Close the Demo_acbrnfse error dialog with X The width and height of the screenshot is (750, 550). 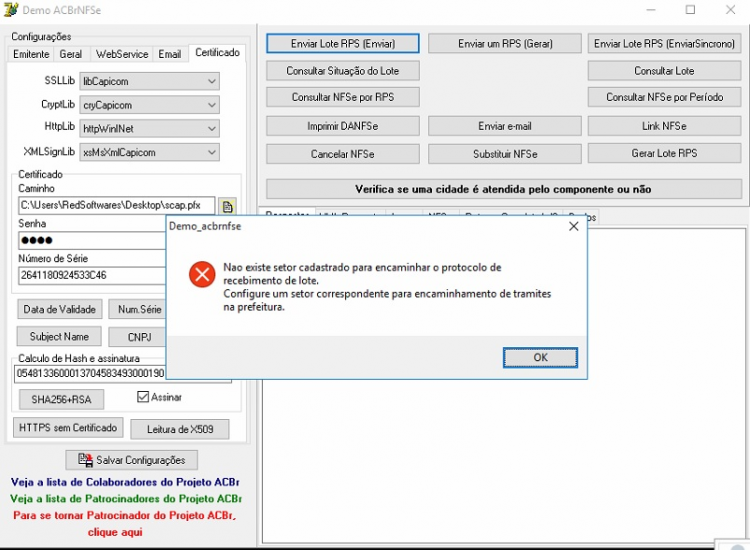coord(574,226)
